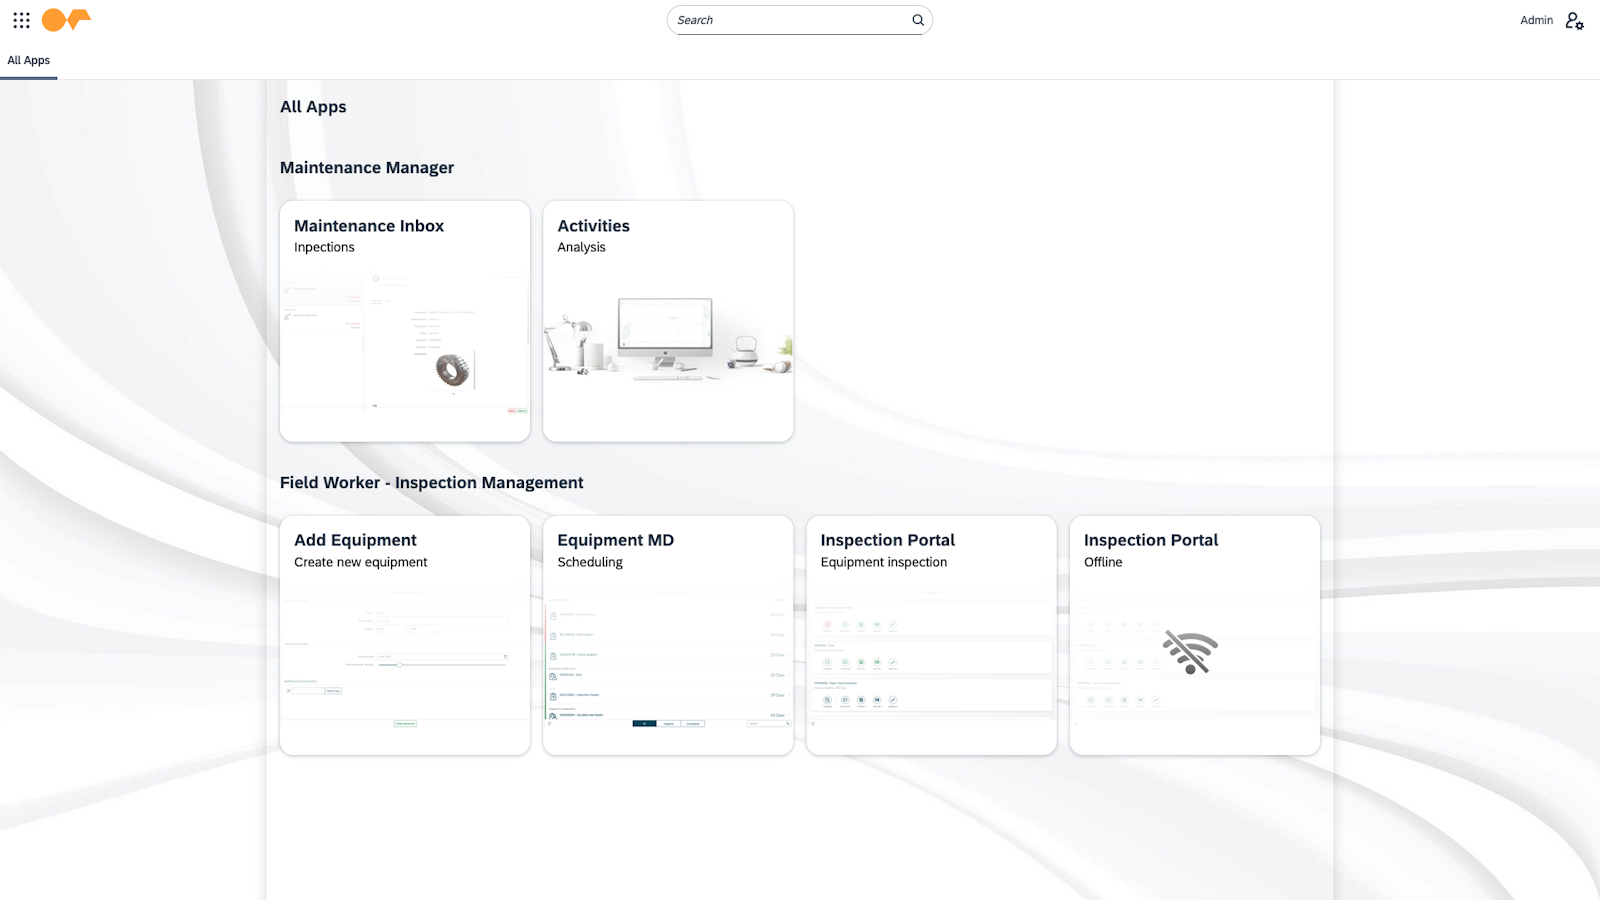The width and height of the screenshot is (1600, 900).
Task: Open the app launcher grid menu
Action: click(x=20, y=20)
